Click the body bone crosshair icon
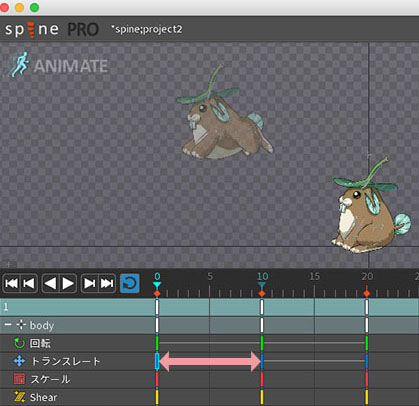The height and width of the screenshot is (406, 419). coord(21,325)
